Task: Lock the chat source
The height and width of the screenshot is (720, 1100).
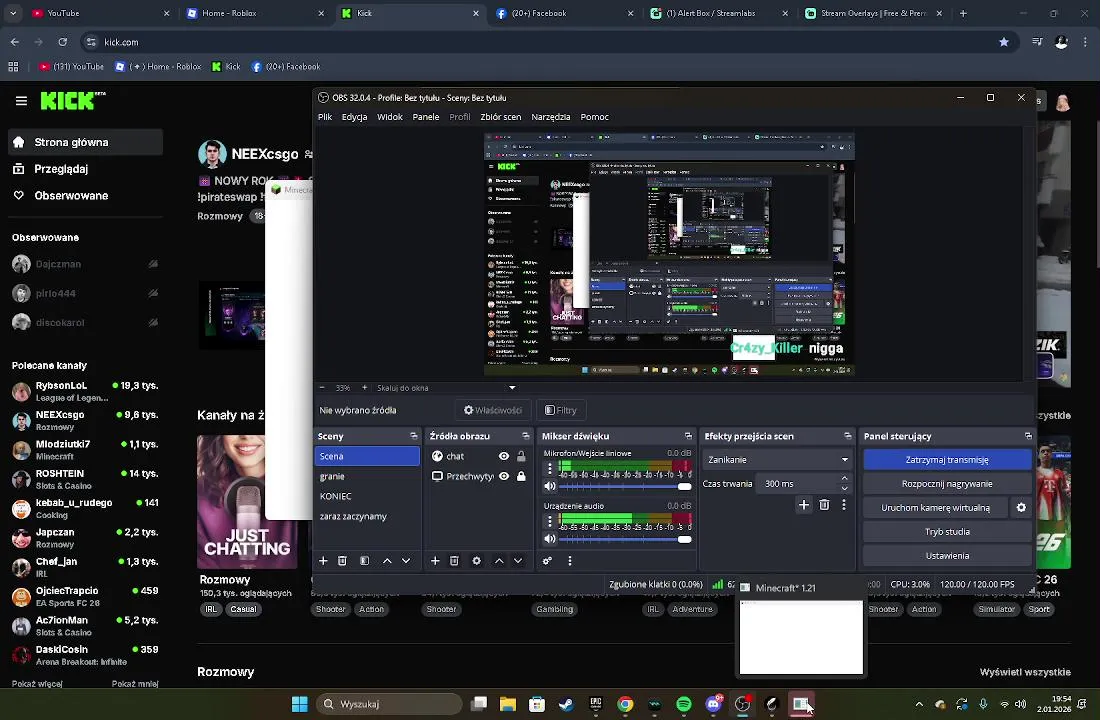Action: pos(521,456)
